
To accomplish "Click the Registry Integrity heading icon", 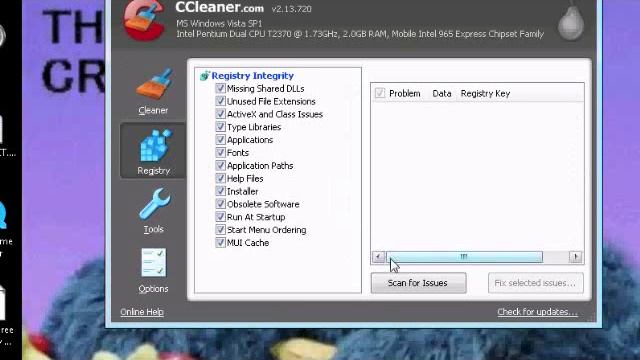I will (x=204, y=76).
